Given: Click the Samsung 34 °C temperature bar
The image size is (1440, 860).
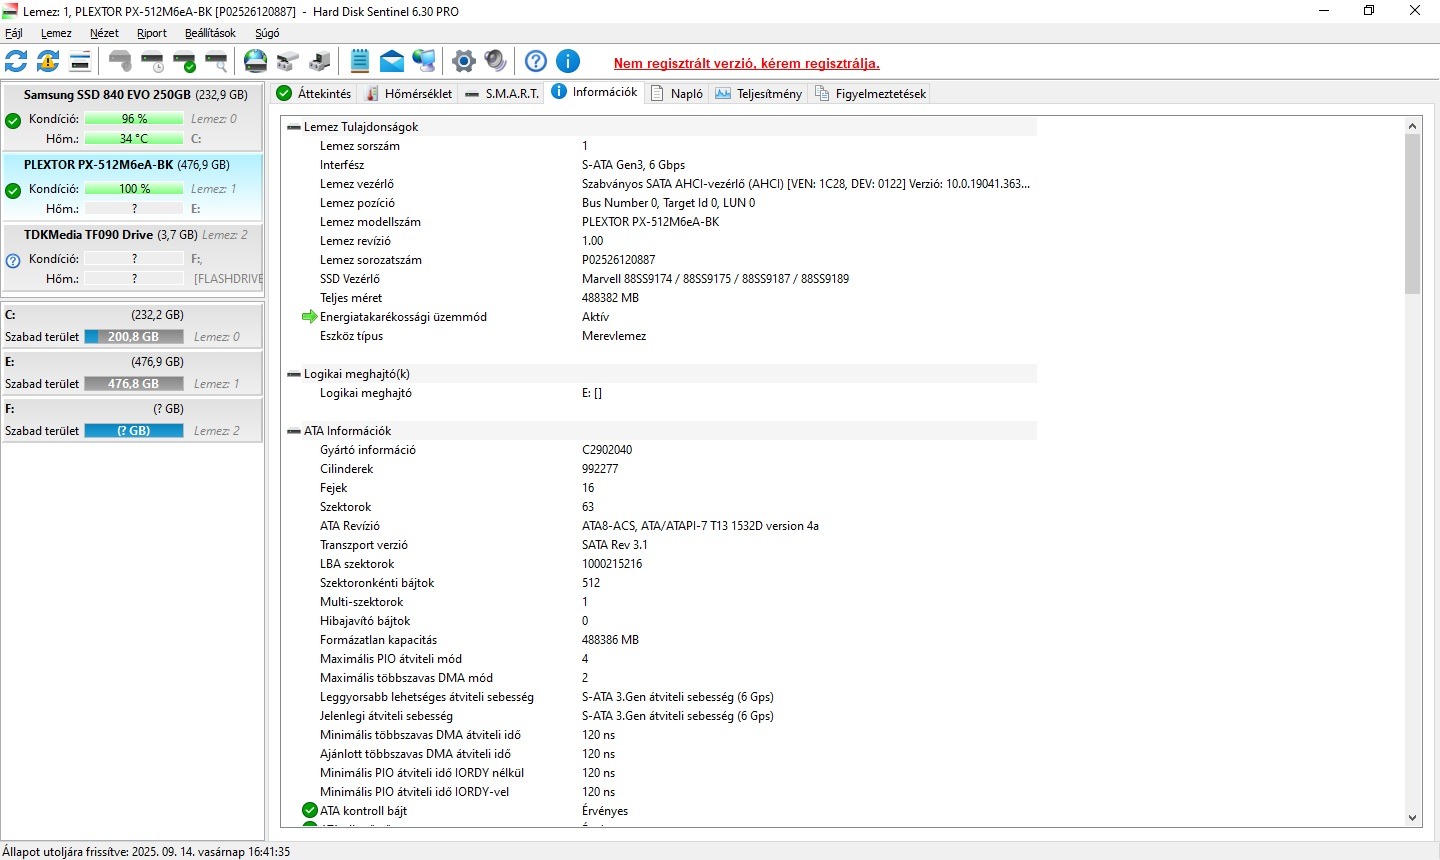Looking at the screenshot, I should [x=134, y=139].
